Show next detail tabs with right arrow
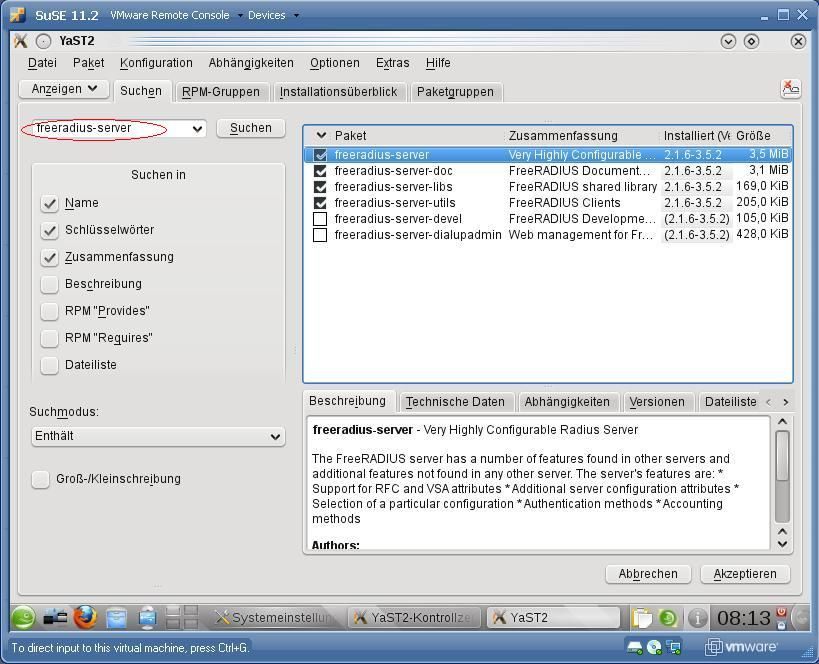Viewport: 819px width, 664px height. (x=786, y=402)
